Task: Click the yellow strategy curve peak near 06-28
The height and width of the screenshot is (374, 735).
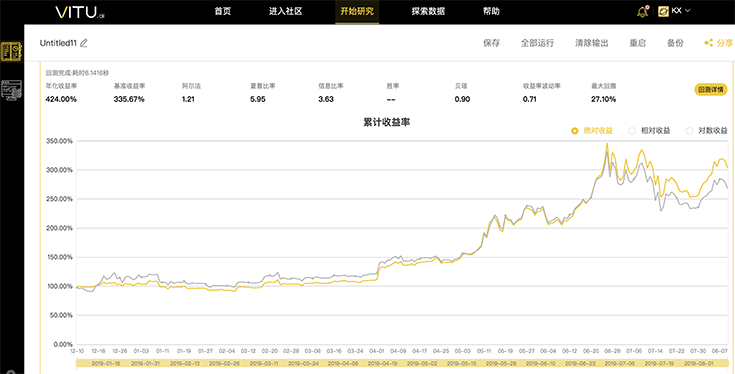Action: (607, 143)
